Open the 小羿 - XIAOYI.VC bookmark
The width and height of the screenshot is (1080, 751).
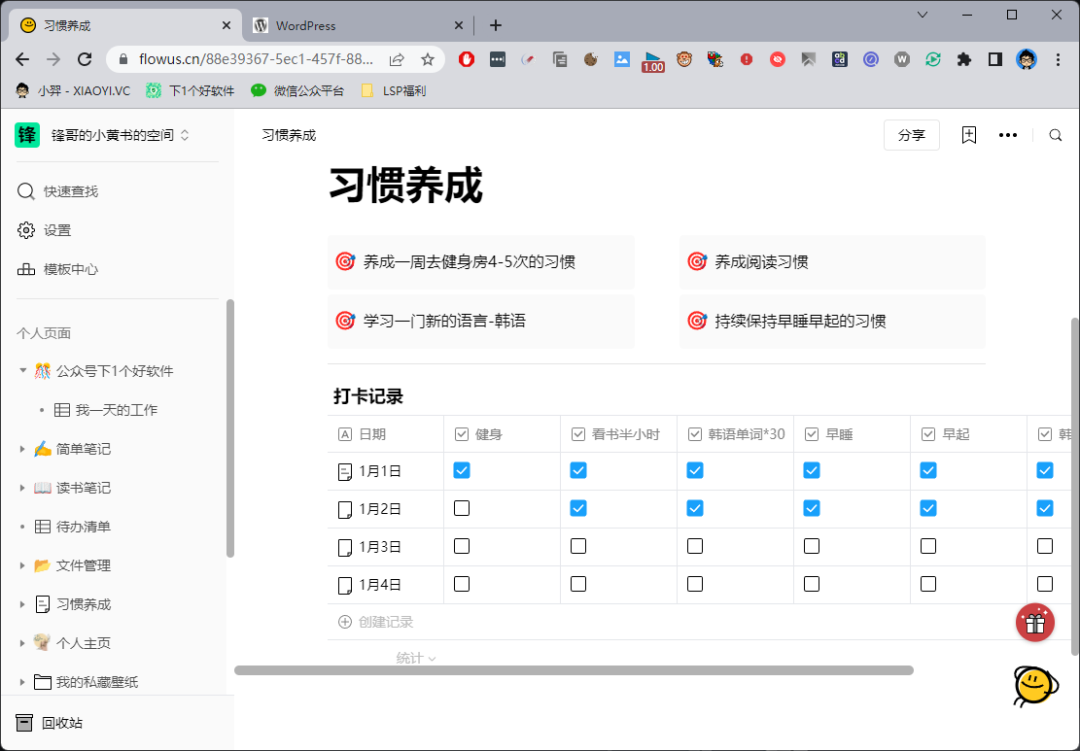(72, 90)
